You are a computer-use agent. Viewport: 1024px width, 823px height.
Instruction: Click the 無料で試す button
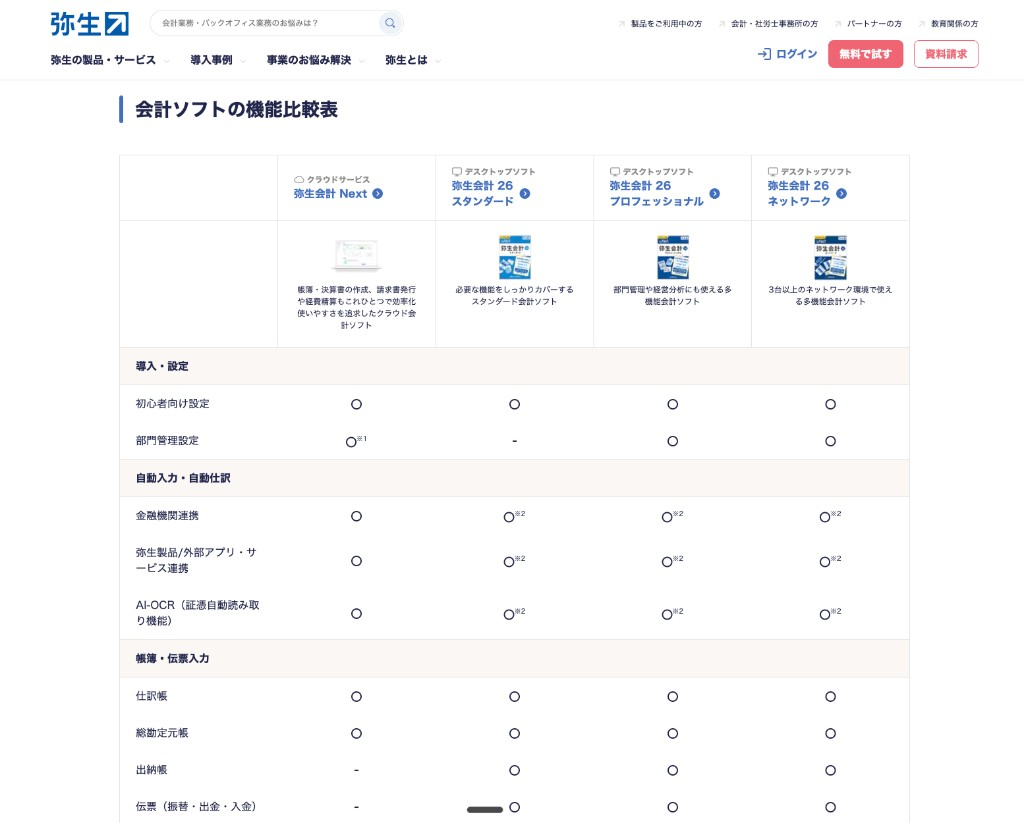tap(865, 54)
